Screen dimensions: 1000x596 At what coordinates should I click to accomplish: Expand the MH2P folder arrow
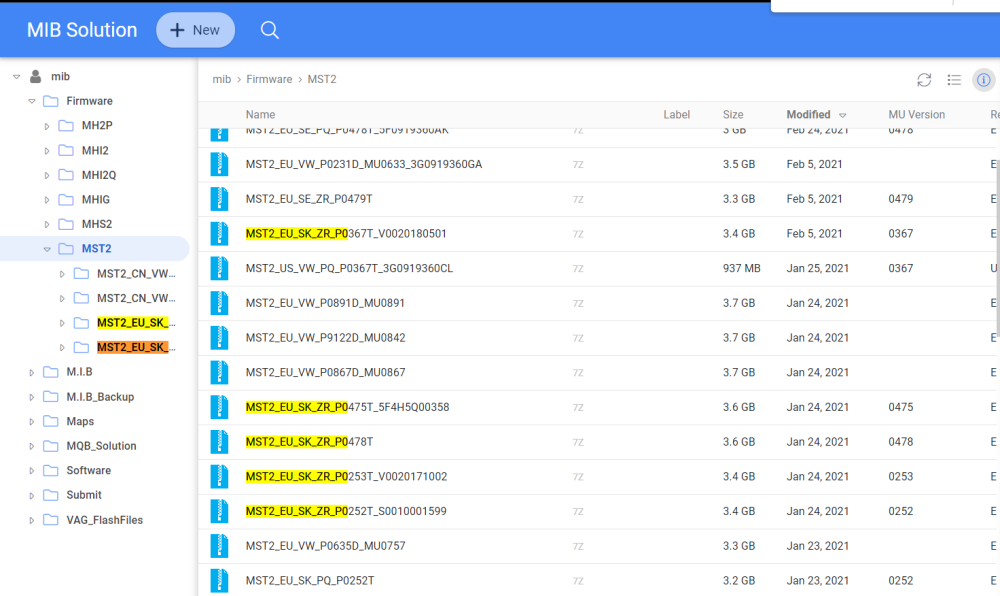pos(47,126)
